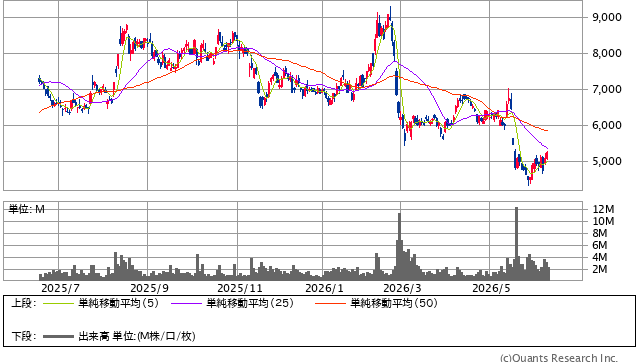Click the 4M volume axis label
Screen dimensions: 638x362
pyautogui.click(x=600, y=257)
